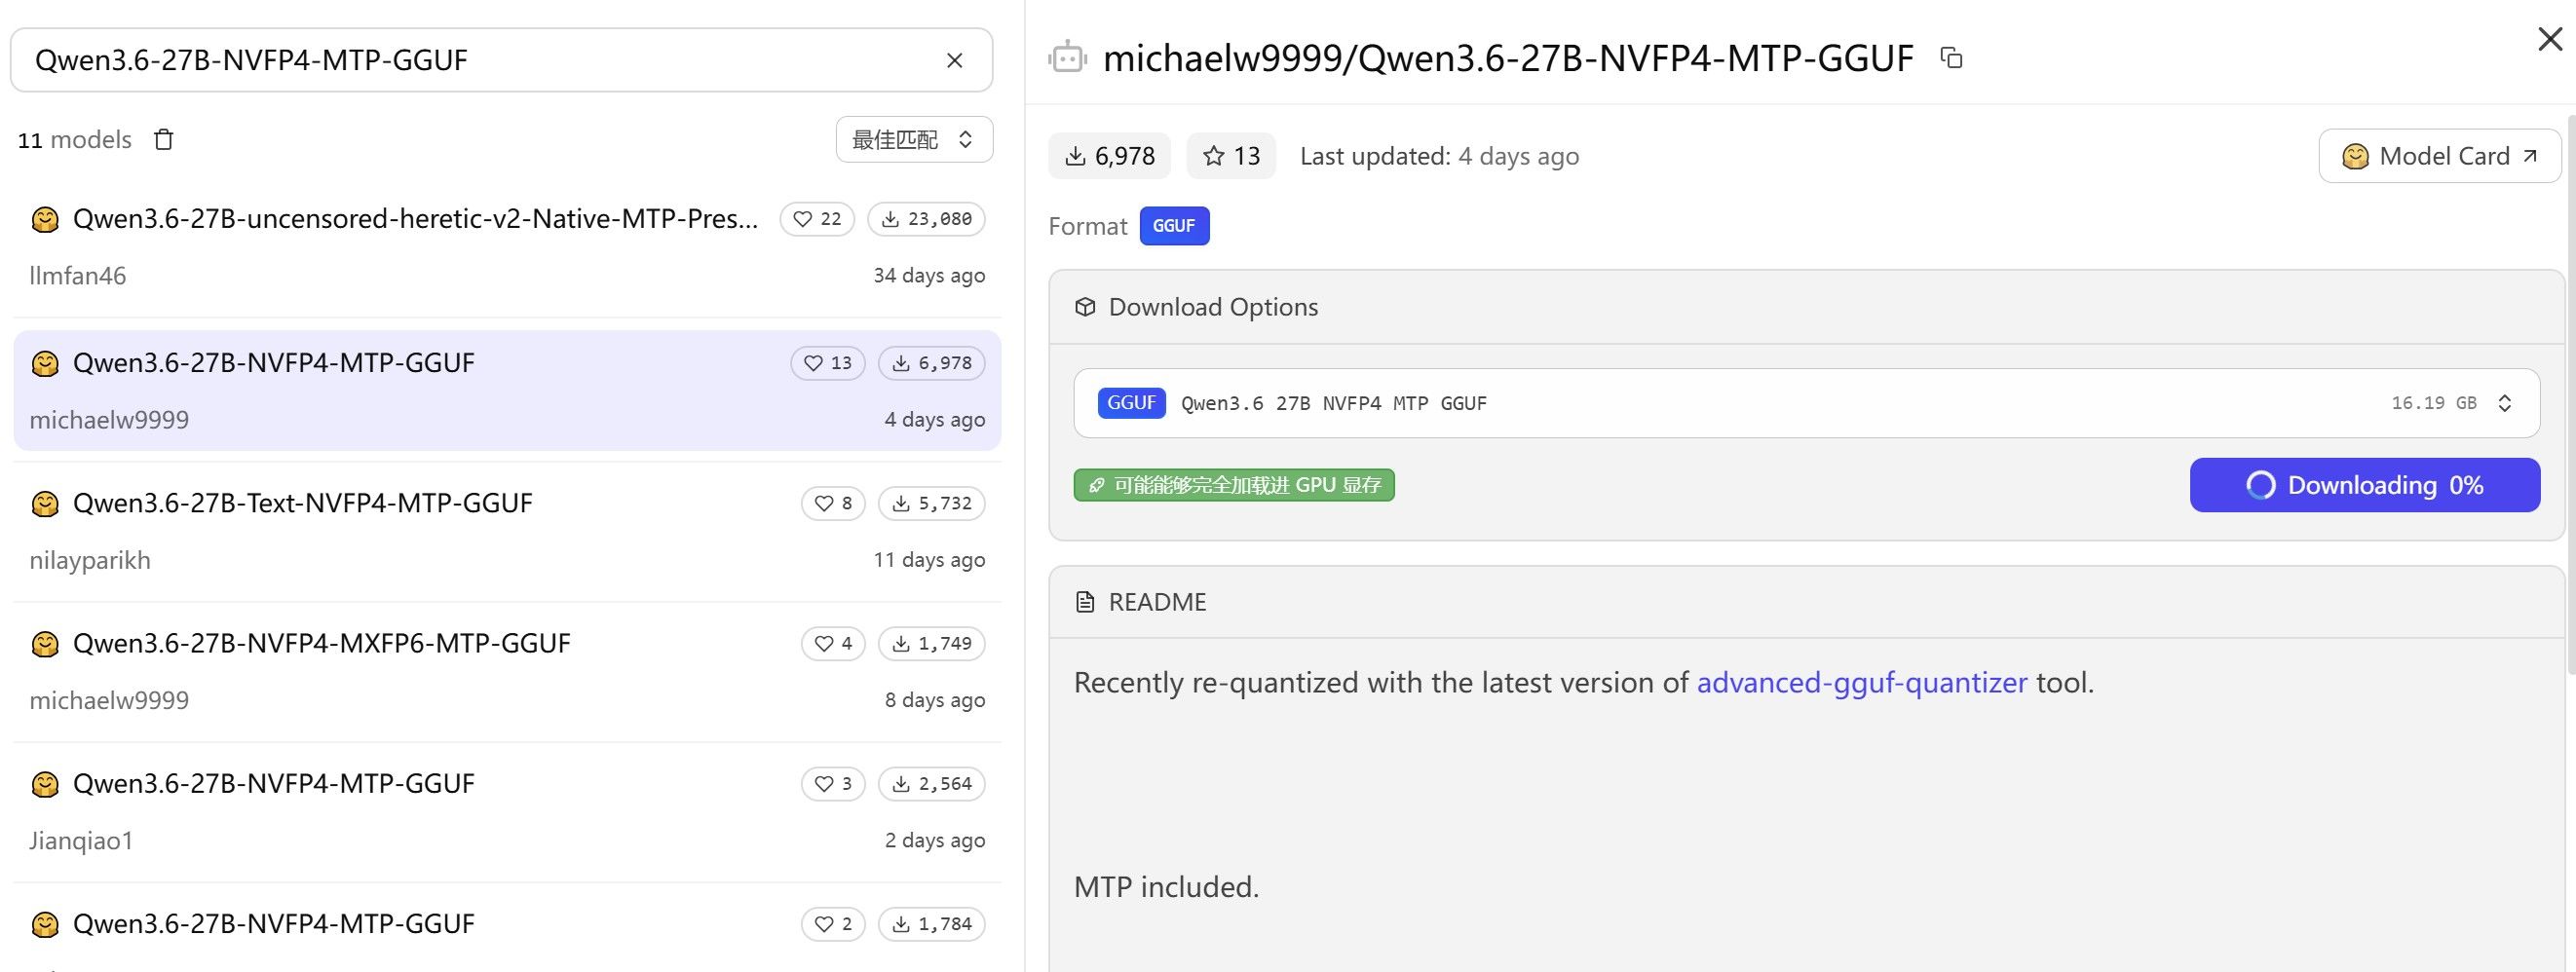Click Hugging Face icon beside heretic-v2 model
This screenshot has height=972, width=2576.
[x=45, y=219]
